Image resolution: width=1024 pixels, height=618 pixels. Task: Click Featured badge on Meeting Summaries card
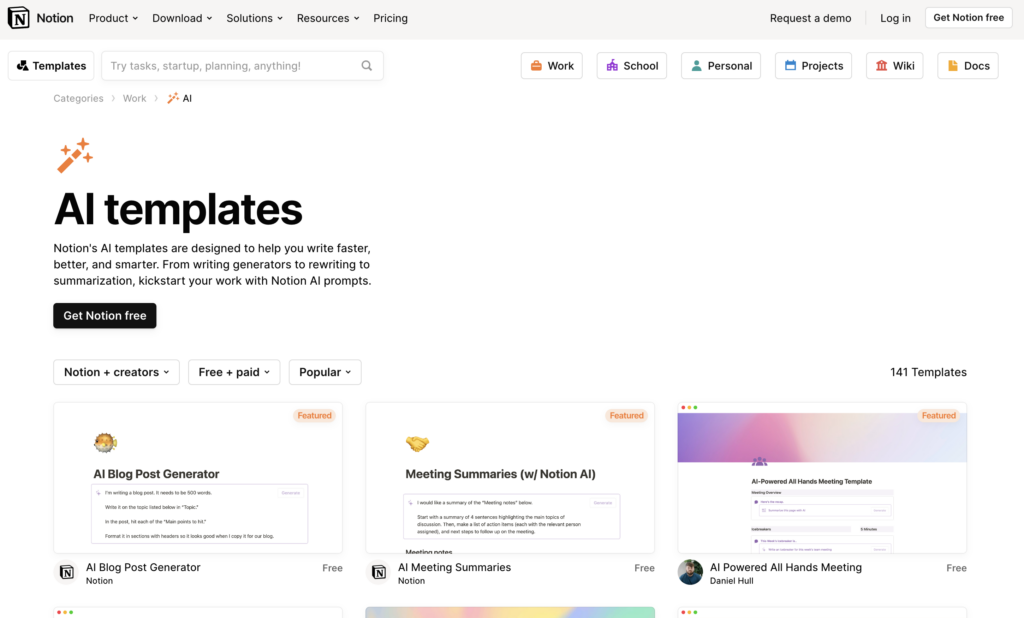click(627, 415)
